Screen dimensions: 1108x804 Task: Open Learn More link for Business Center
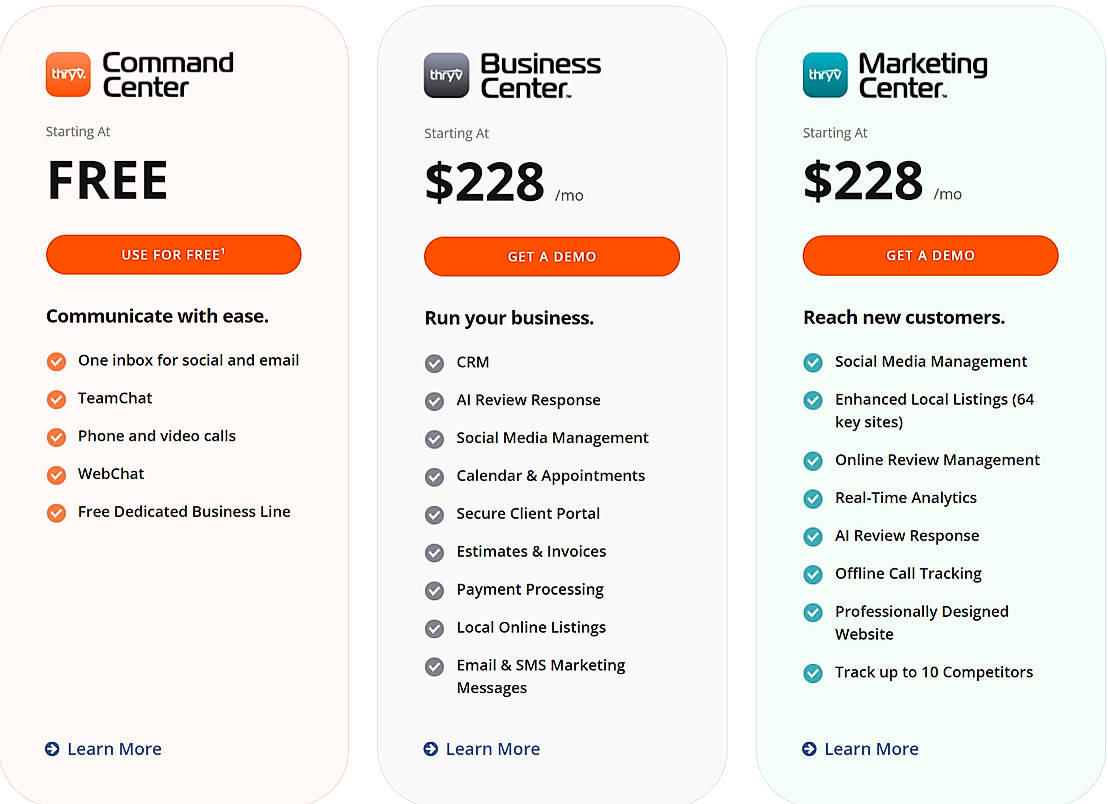coord(493,749)
